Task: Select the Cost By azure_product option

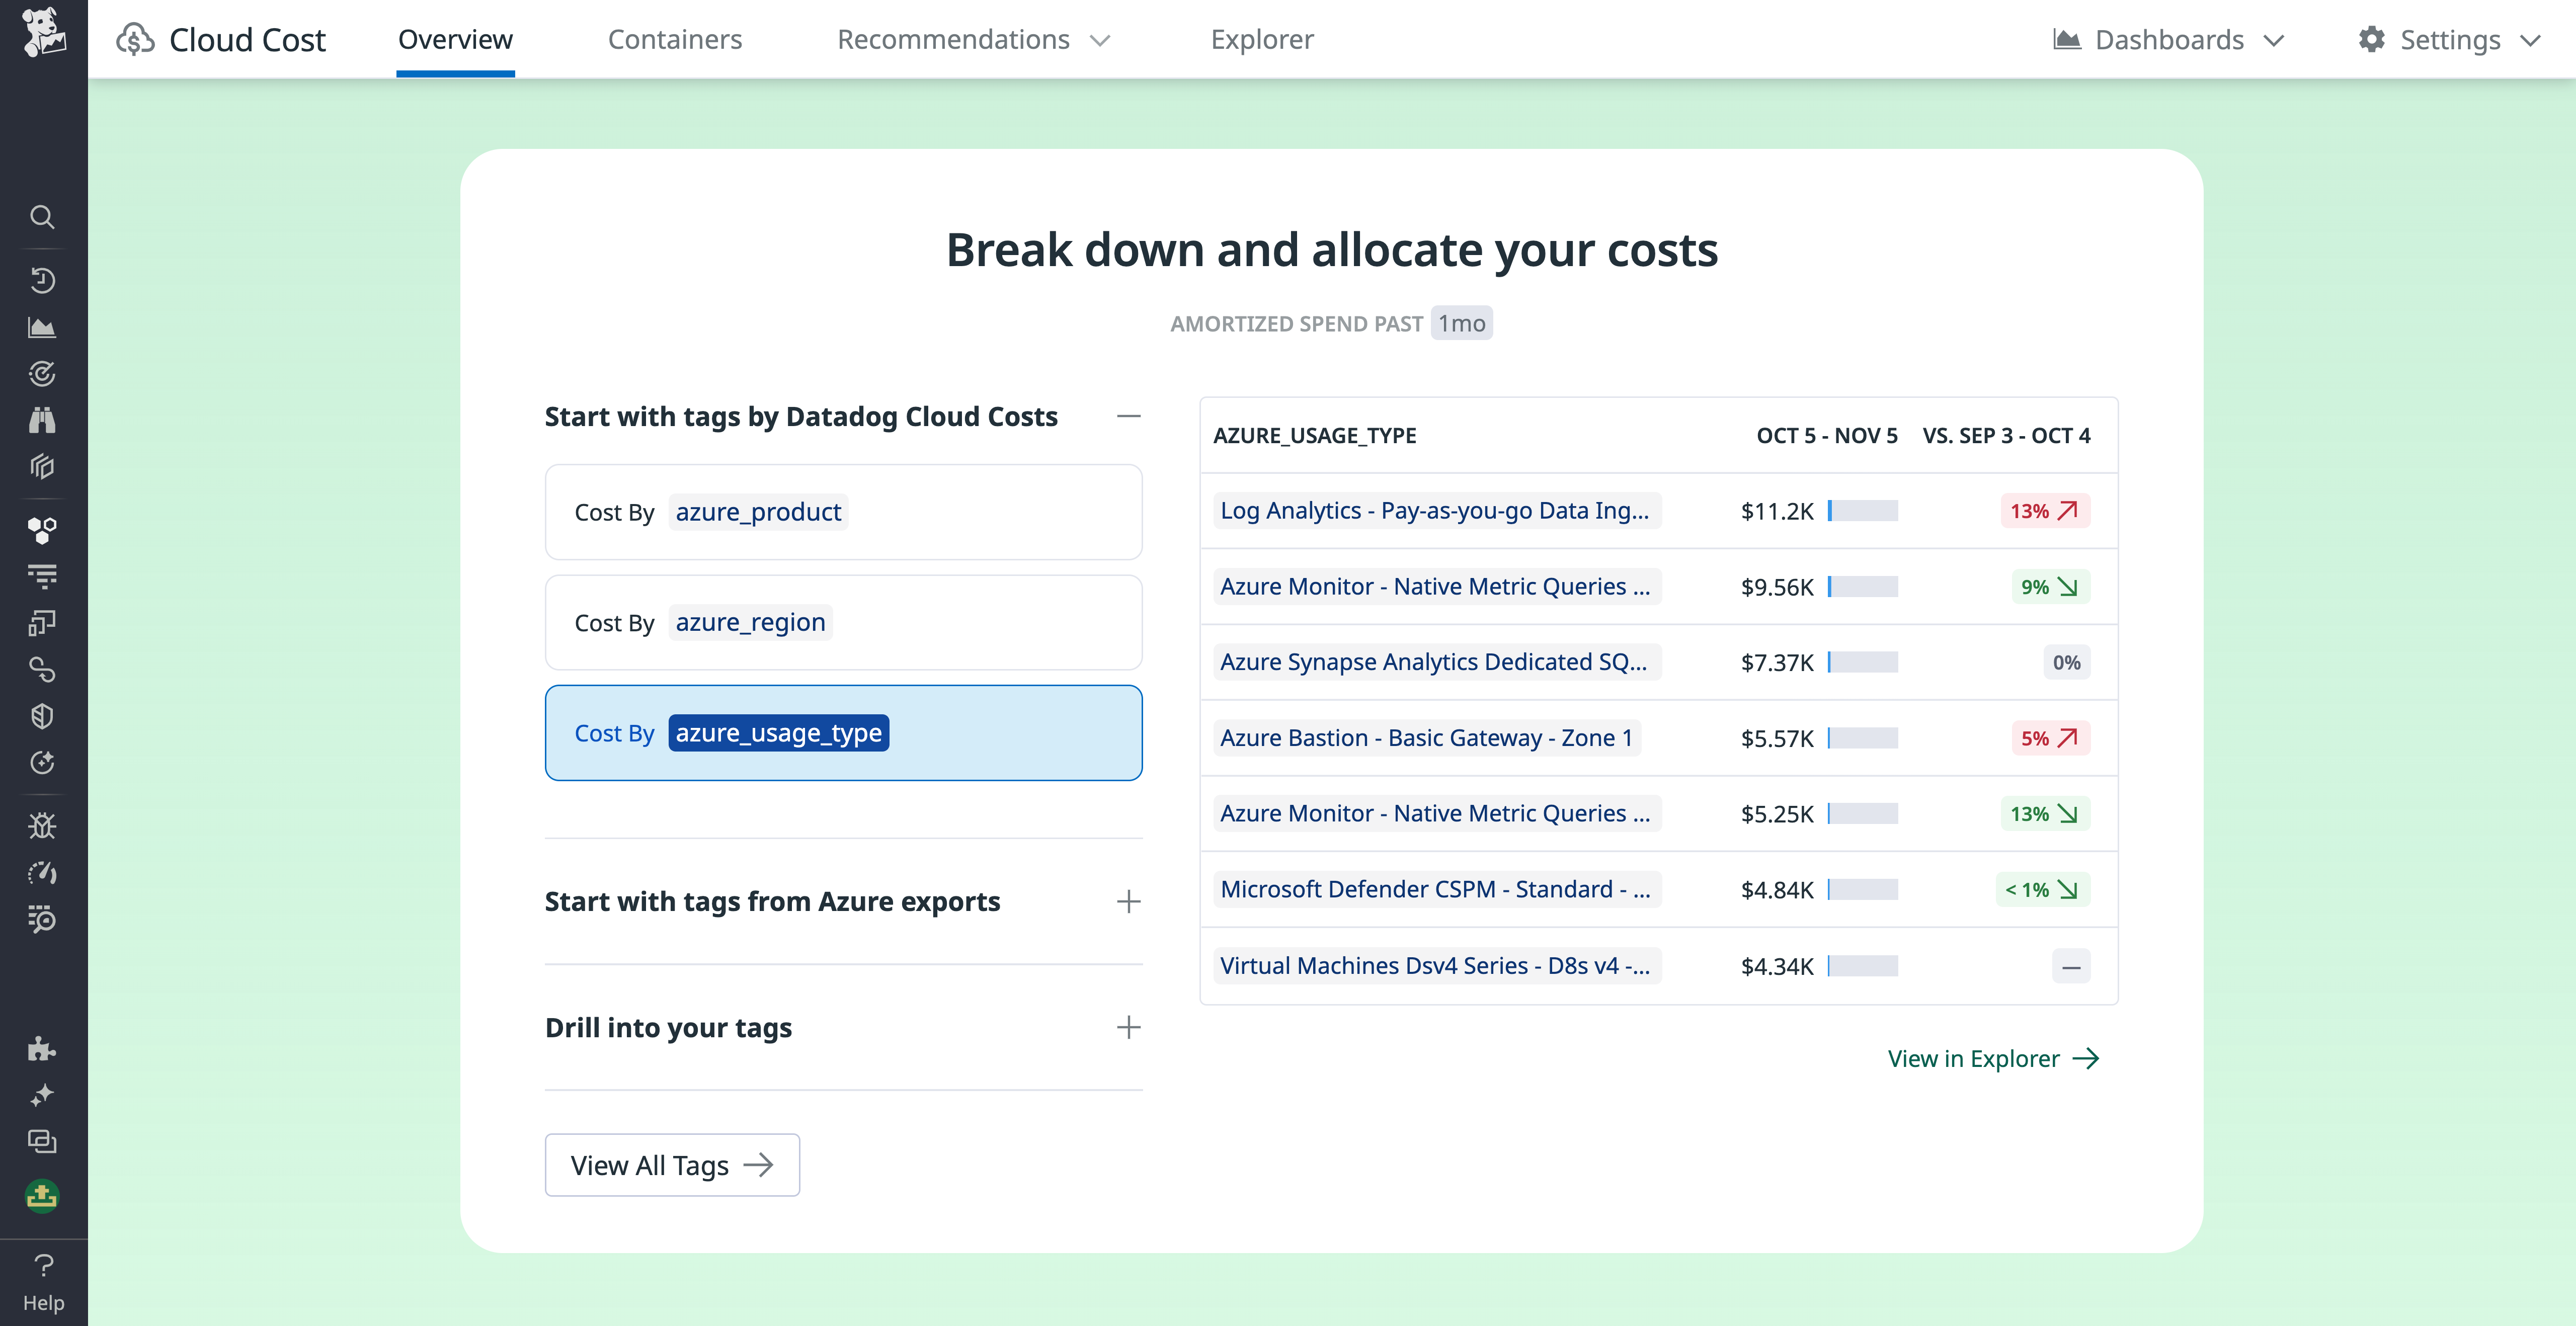Action: click(843, 511)
